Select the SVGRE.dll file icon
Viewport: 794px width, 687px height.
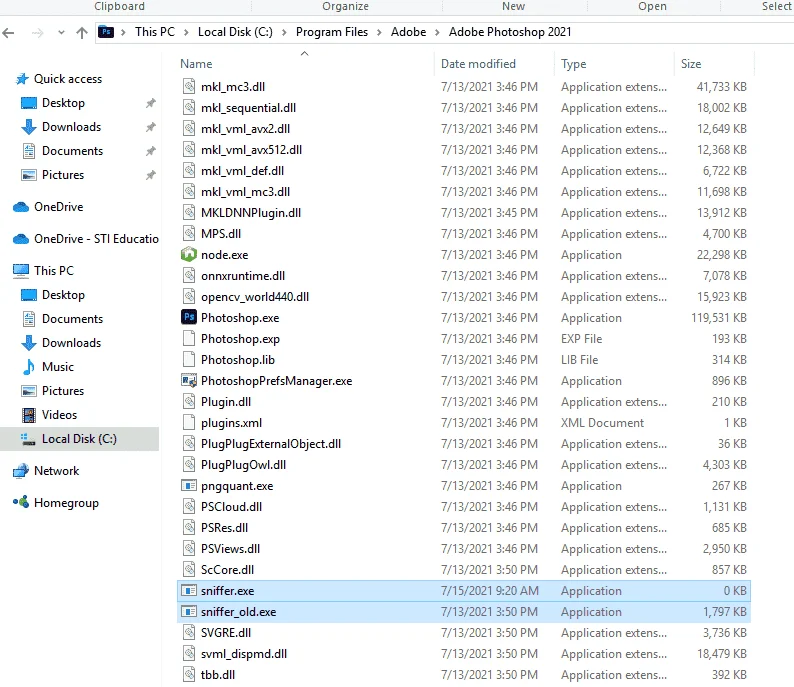pyautogui.click(x=188, y=633)
